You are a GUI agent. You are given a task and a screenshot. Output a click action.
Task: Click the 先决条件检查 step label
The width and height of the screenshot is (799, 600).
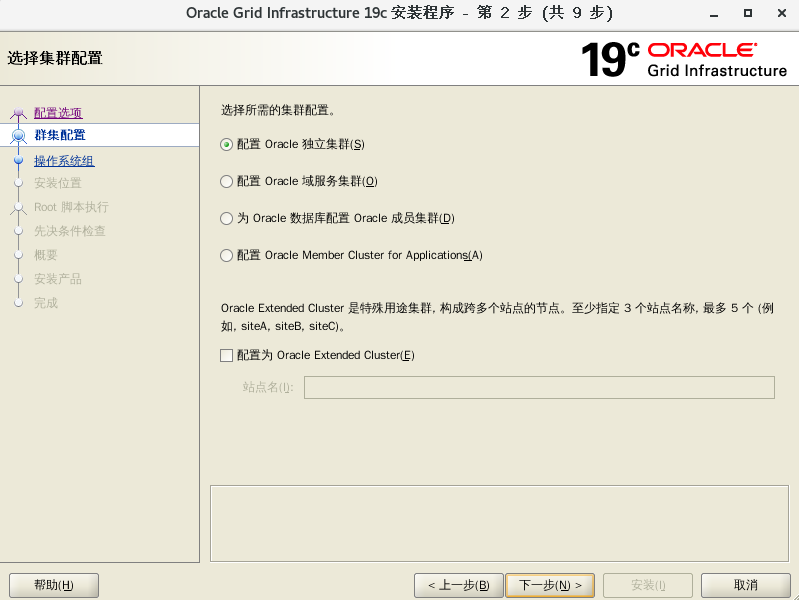coord(70,231)
